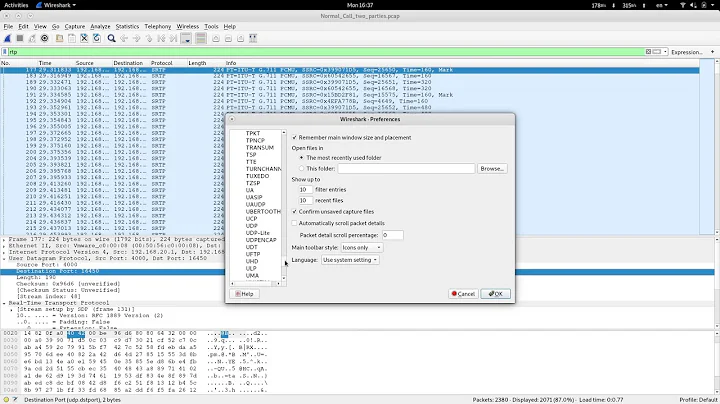Click the display filter bookmark icon
Screen dimensions: 720x404
(x=5, y=52)
